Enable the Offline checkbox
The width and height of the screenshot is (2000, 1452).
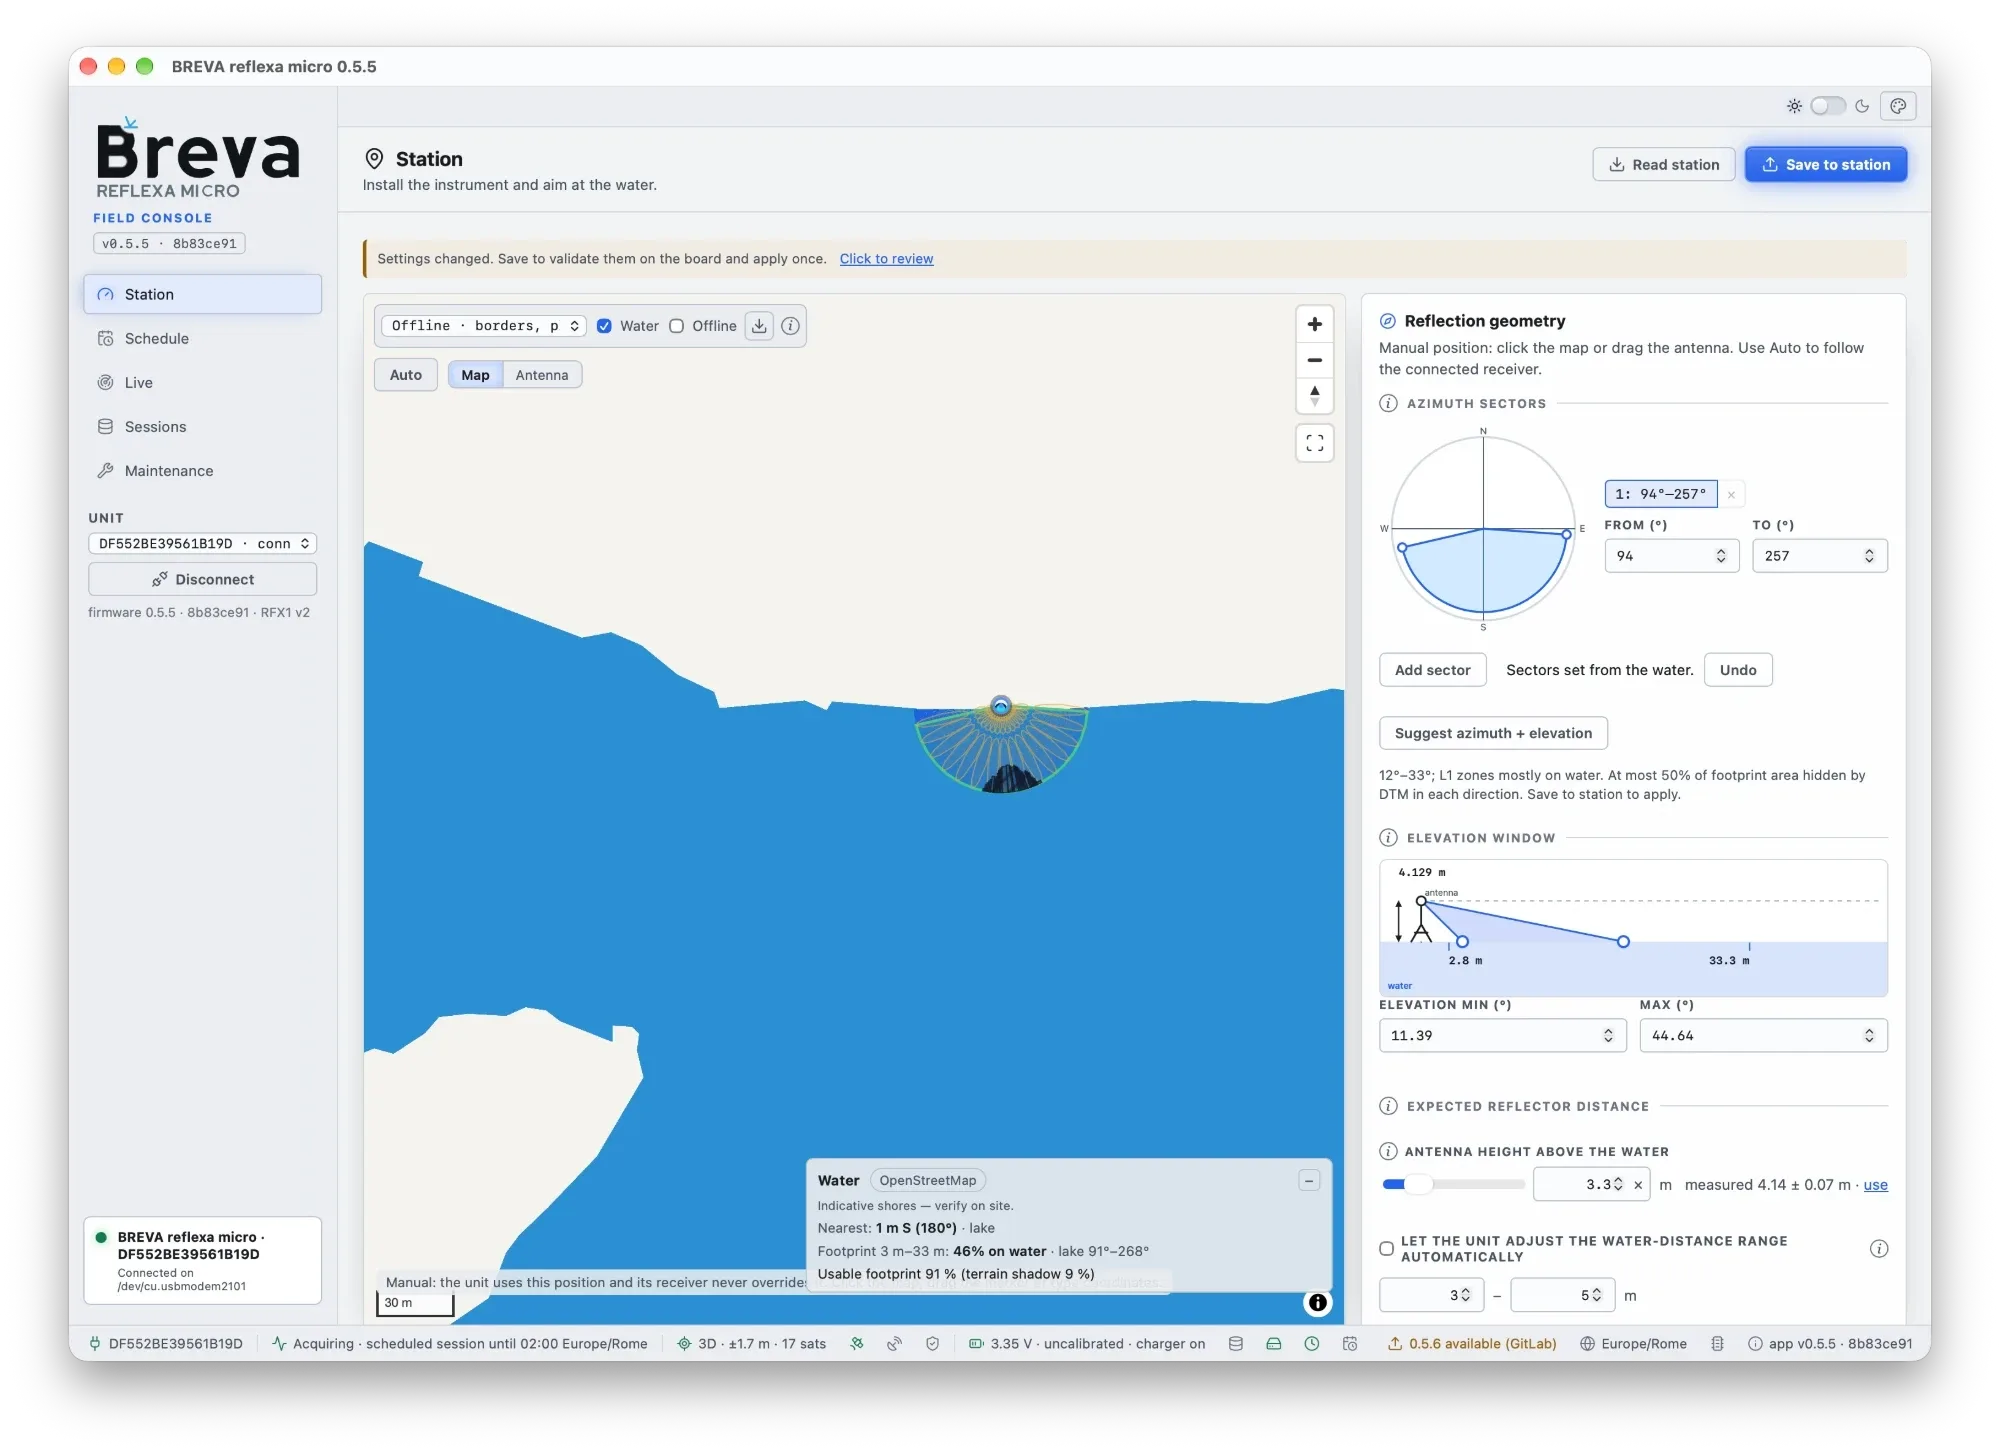(676, 326)
